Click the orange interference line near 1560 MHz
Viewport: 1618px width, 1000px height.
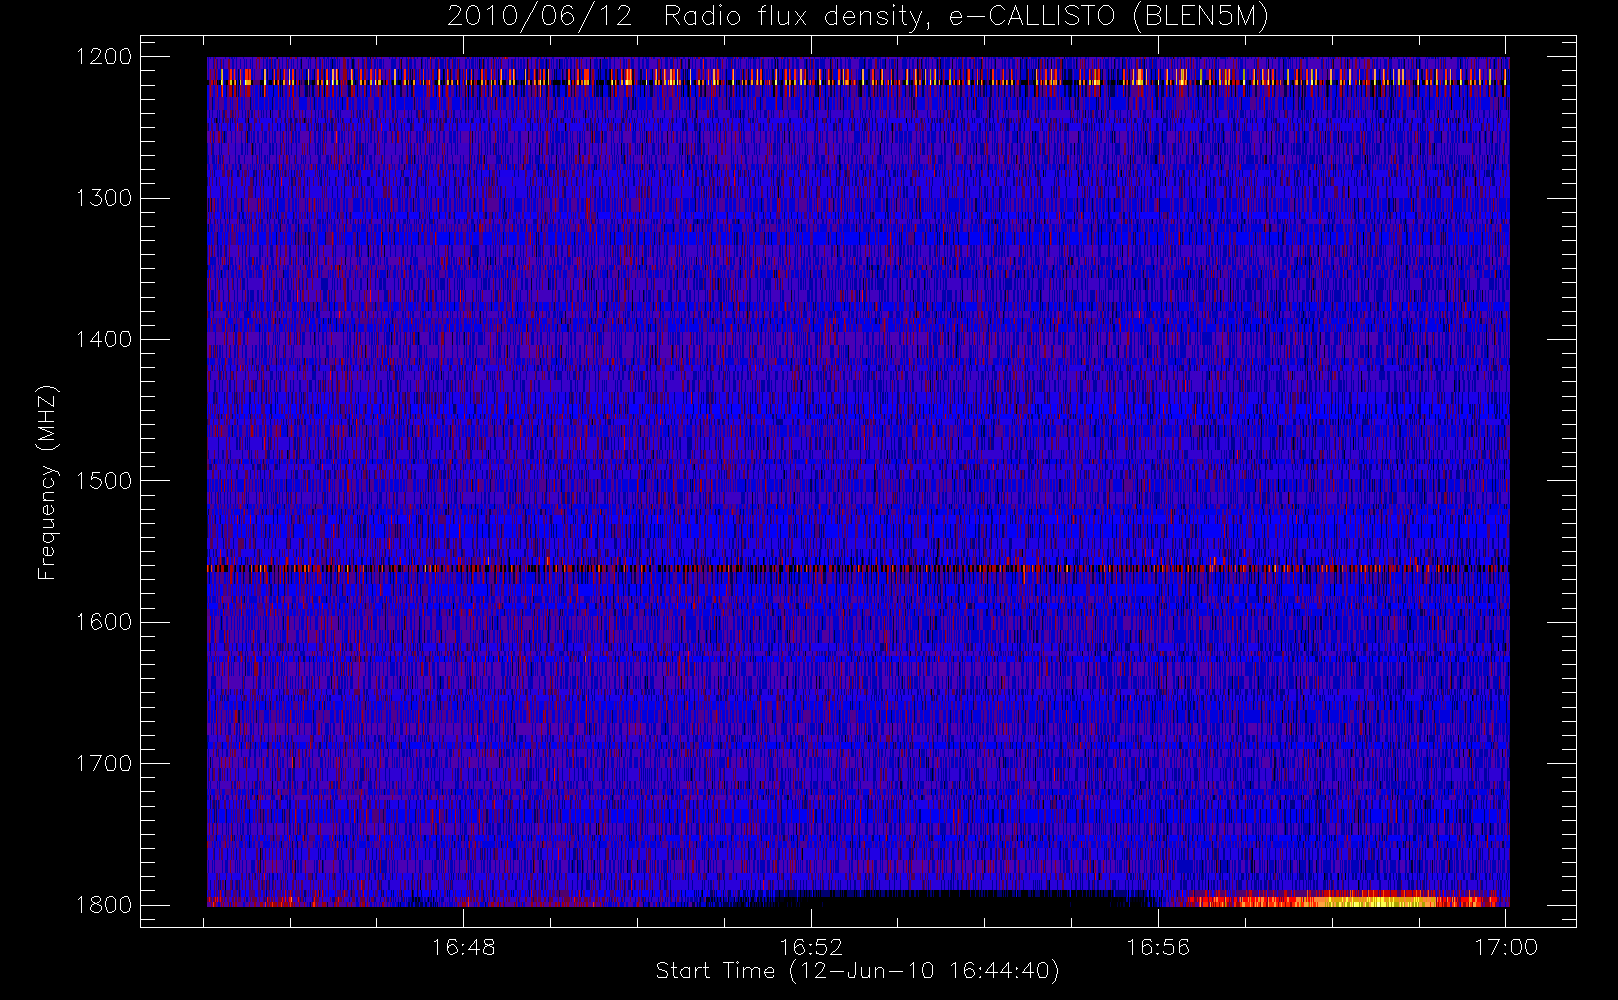[x=858, y=568]
